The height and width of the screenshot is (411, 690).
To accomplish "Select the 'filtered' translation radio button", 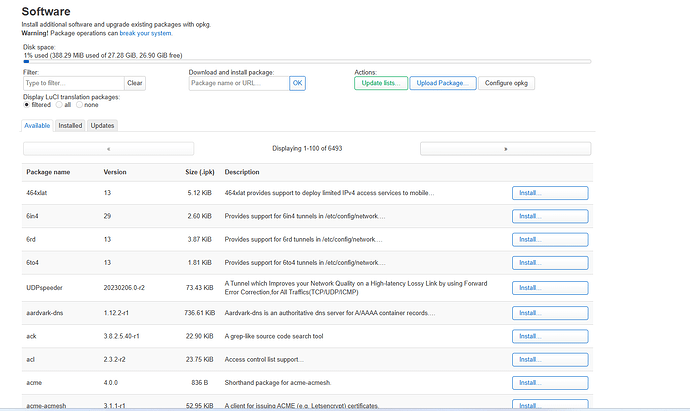I will click(27, 103).
